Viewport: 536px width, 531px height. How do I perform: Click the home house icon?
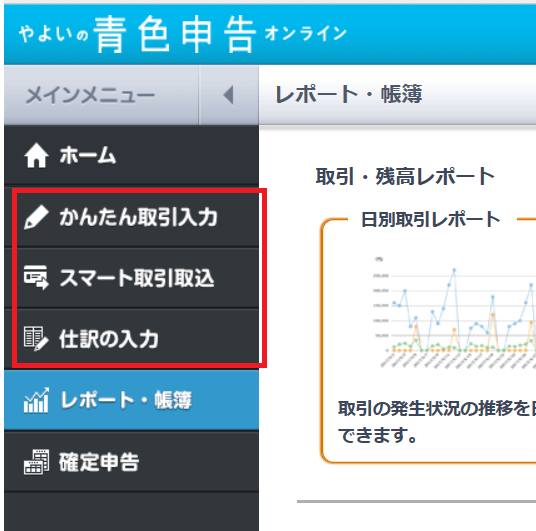(36, 156)
